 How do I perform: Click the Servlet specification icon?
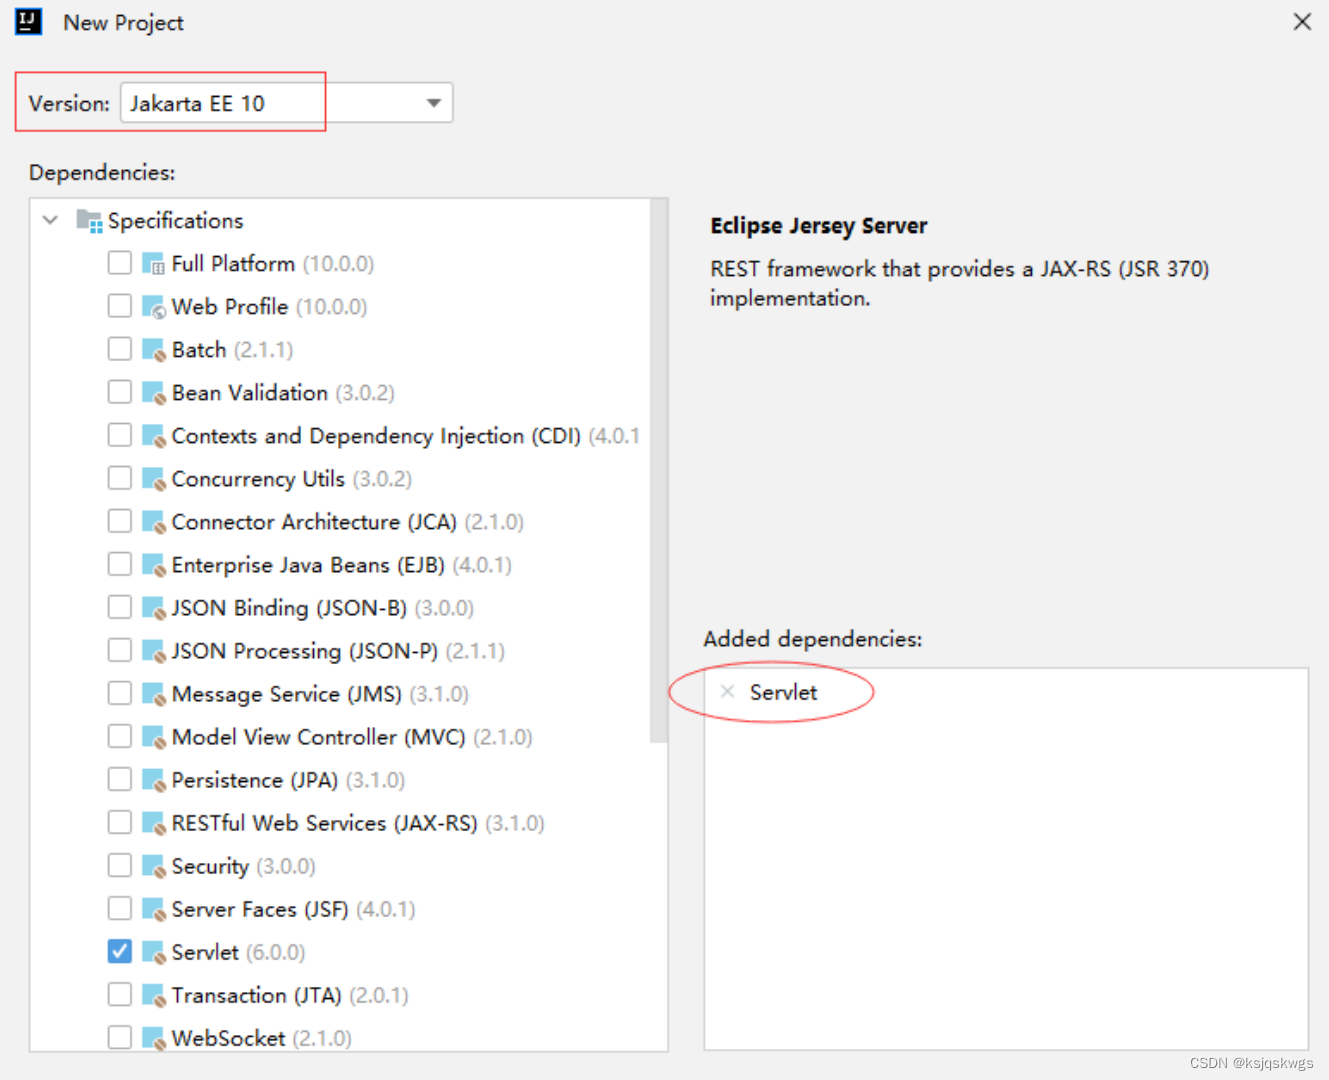(153, 952)
